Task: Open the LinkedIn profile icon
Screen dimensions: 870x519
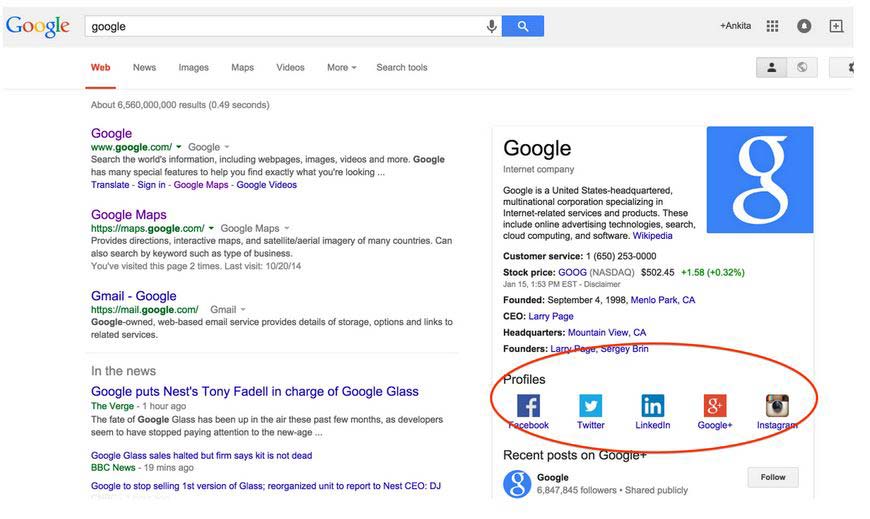Action: (x=653, y=405)
